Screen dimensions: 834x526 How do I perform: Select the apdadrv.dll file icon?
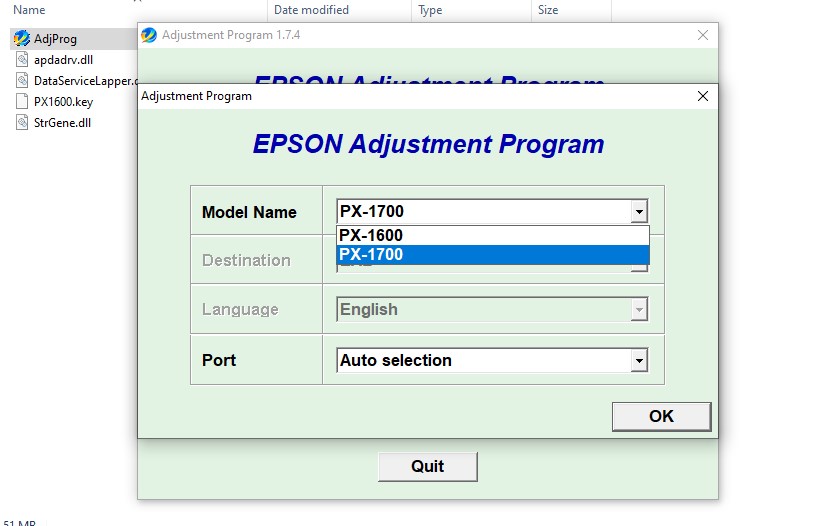pyautogui.click(x=22, y=60)
